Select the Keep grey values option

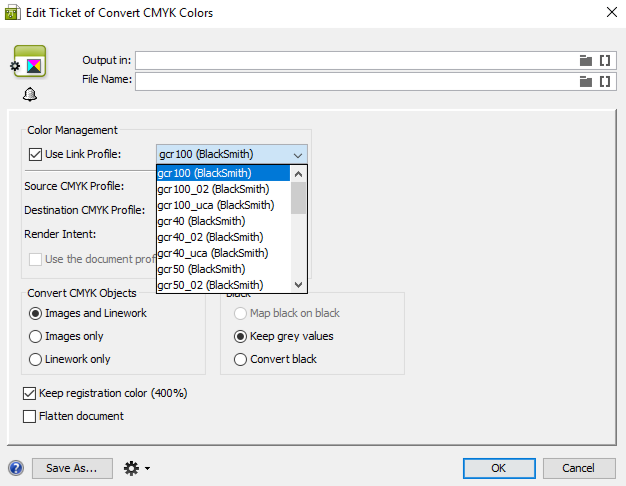[x=240, y=336]
